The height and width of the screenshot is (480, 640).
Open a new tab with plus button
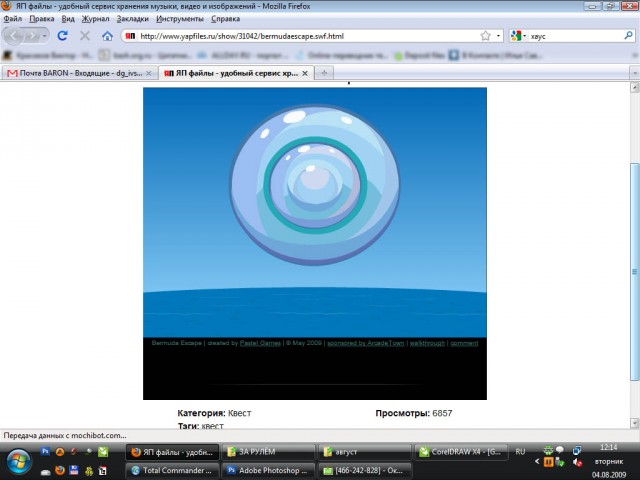tap(324, 73)
